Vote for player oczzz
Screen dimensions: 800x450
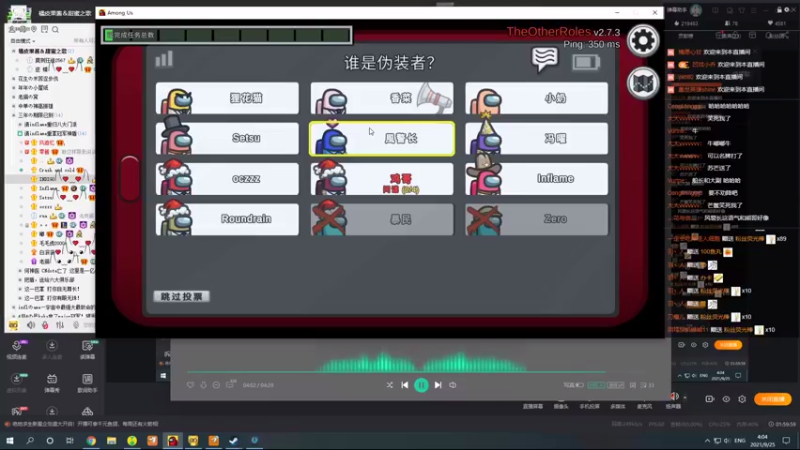227,179
